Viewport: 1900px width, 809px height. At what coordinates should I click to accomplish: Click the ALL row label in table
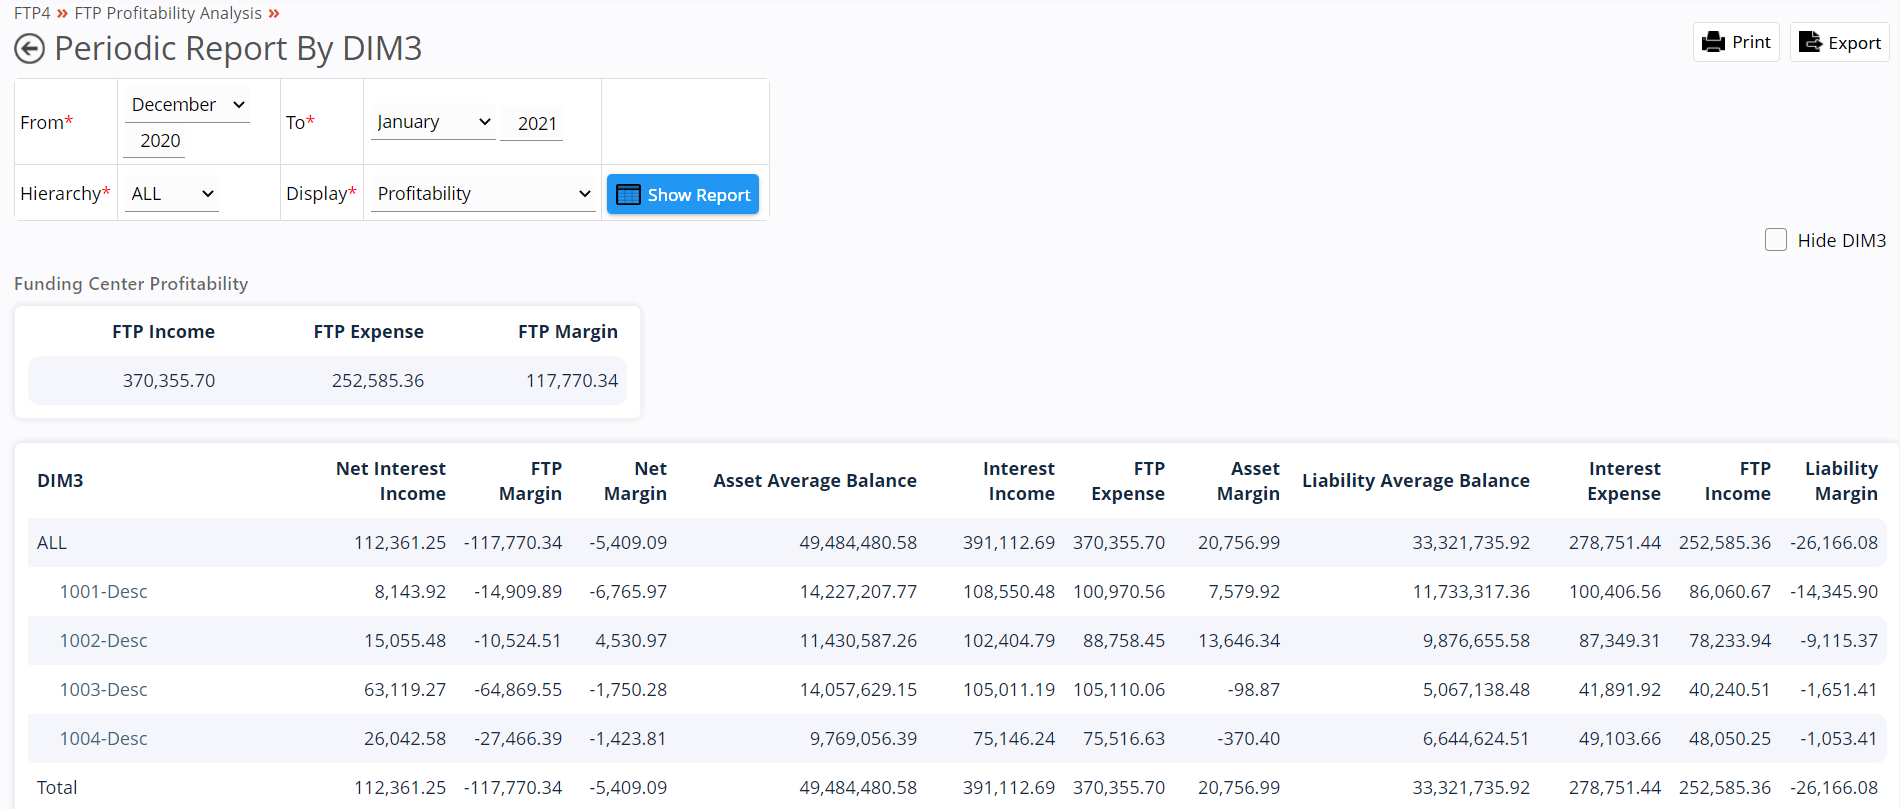tap(52, 543)
